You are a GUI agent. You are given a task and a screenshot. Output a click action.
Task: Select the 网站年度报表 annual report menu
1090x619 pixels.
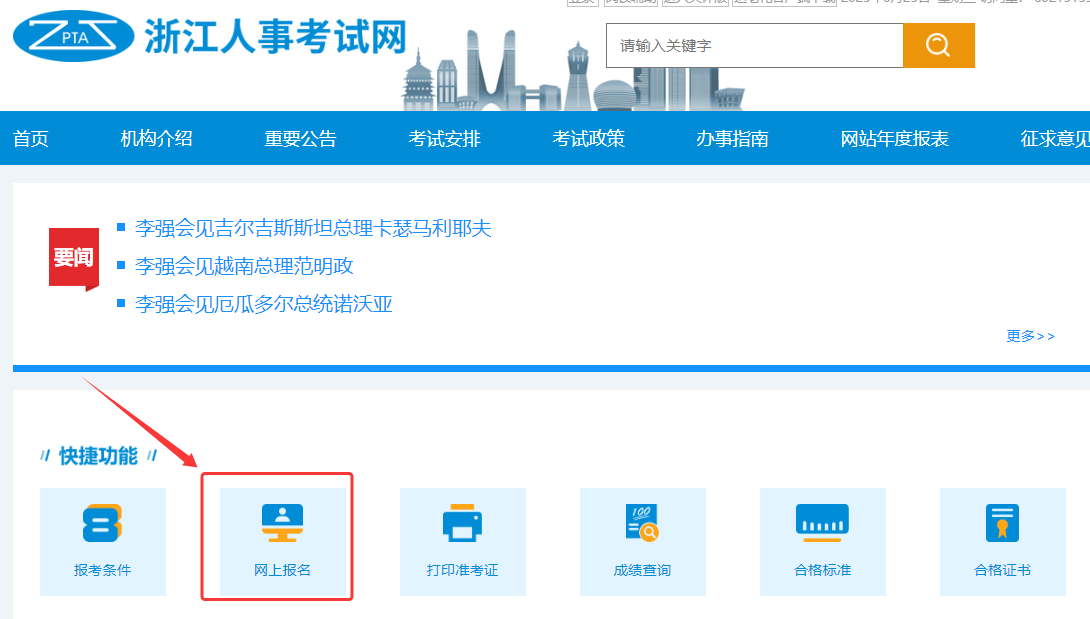pyautogui.click(x=893, y=138)
